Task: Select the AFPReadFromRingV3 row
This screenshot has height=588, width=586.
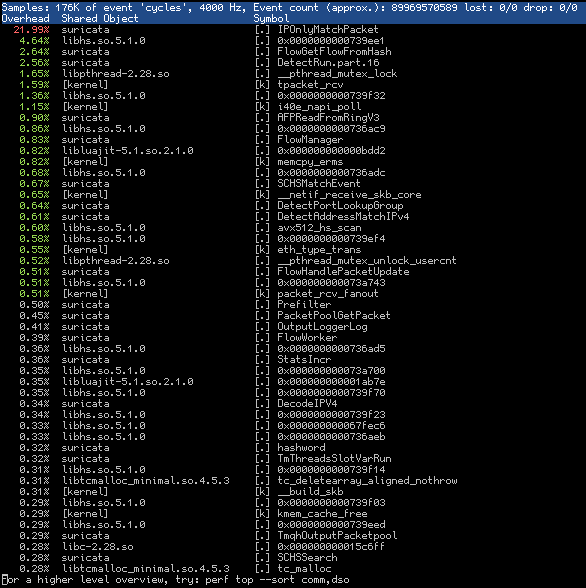Action: (x=293, y=117)
